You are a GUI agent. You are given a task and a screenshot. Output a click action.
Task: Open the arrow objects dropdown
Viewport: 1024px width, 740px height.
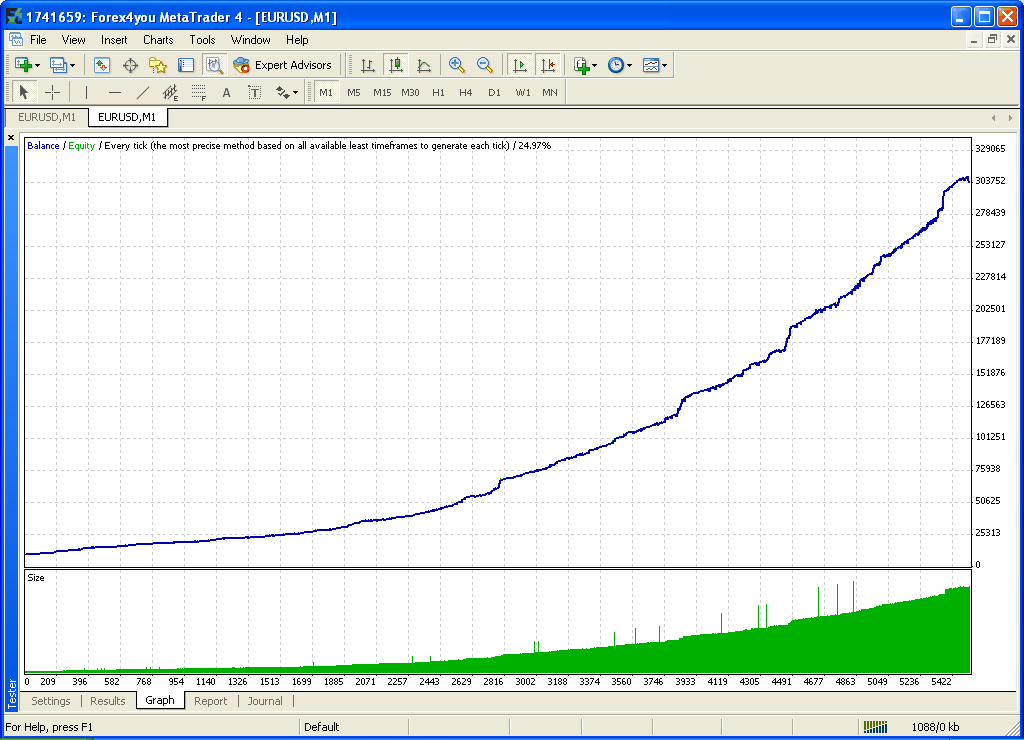coord(295,92)
